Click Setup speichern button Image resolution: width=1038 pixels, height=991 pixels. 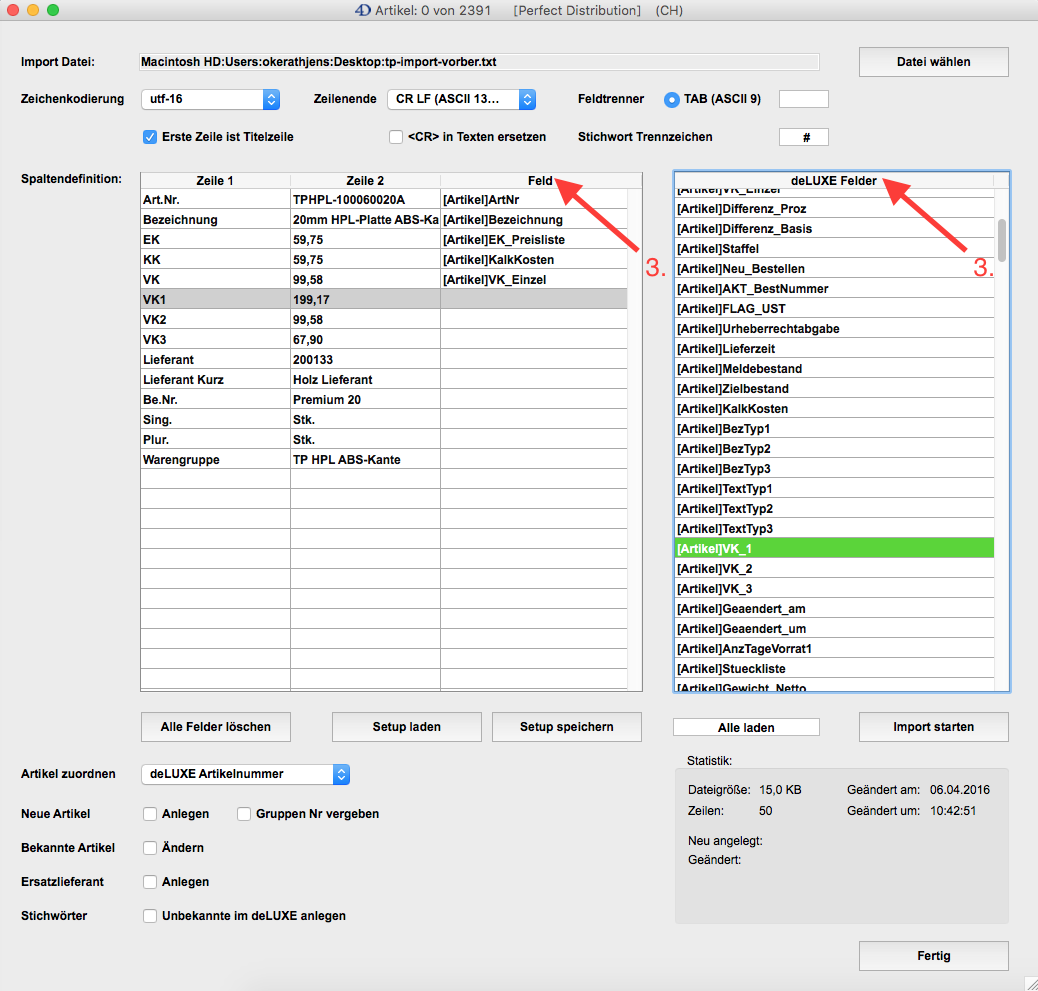[566, 727]
